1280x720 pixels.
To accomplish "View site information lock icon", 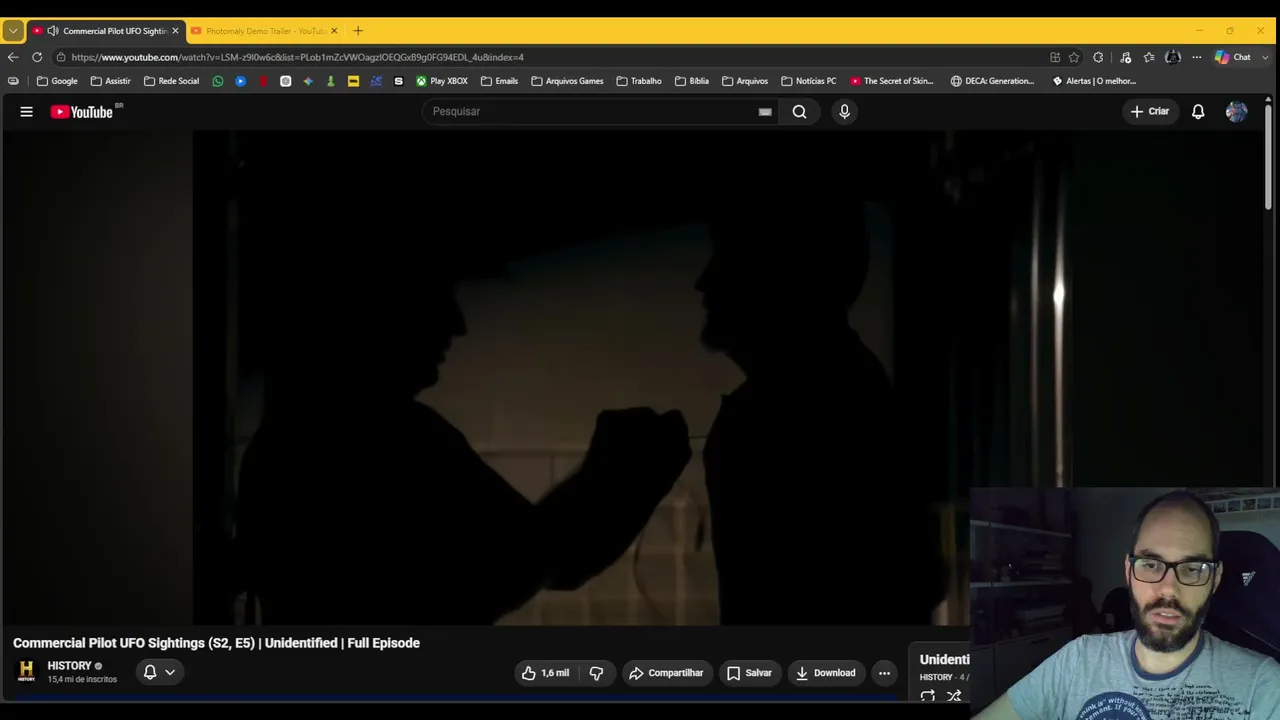I will (61, 57).
